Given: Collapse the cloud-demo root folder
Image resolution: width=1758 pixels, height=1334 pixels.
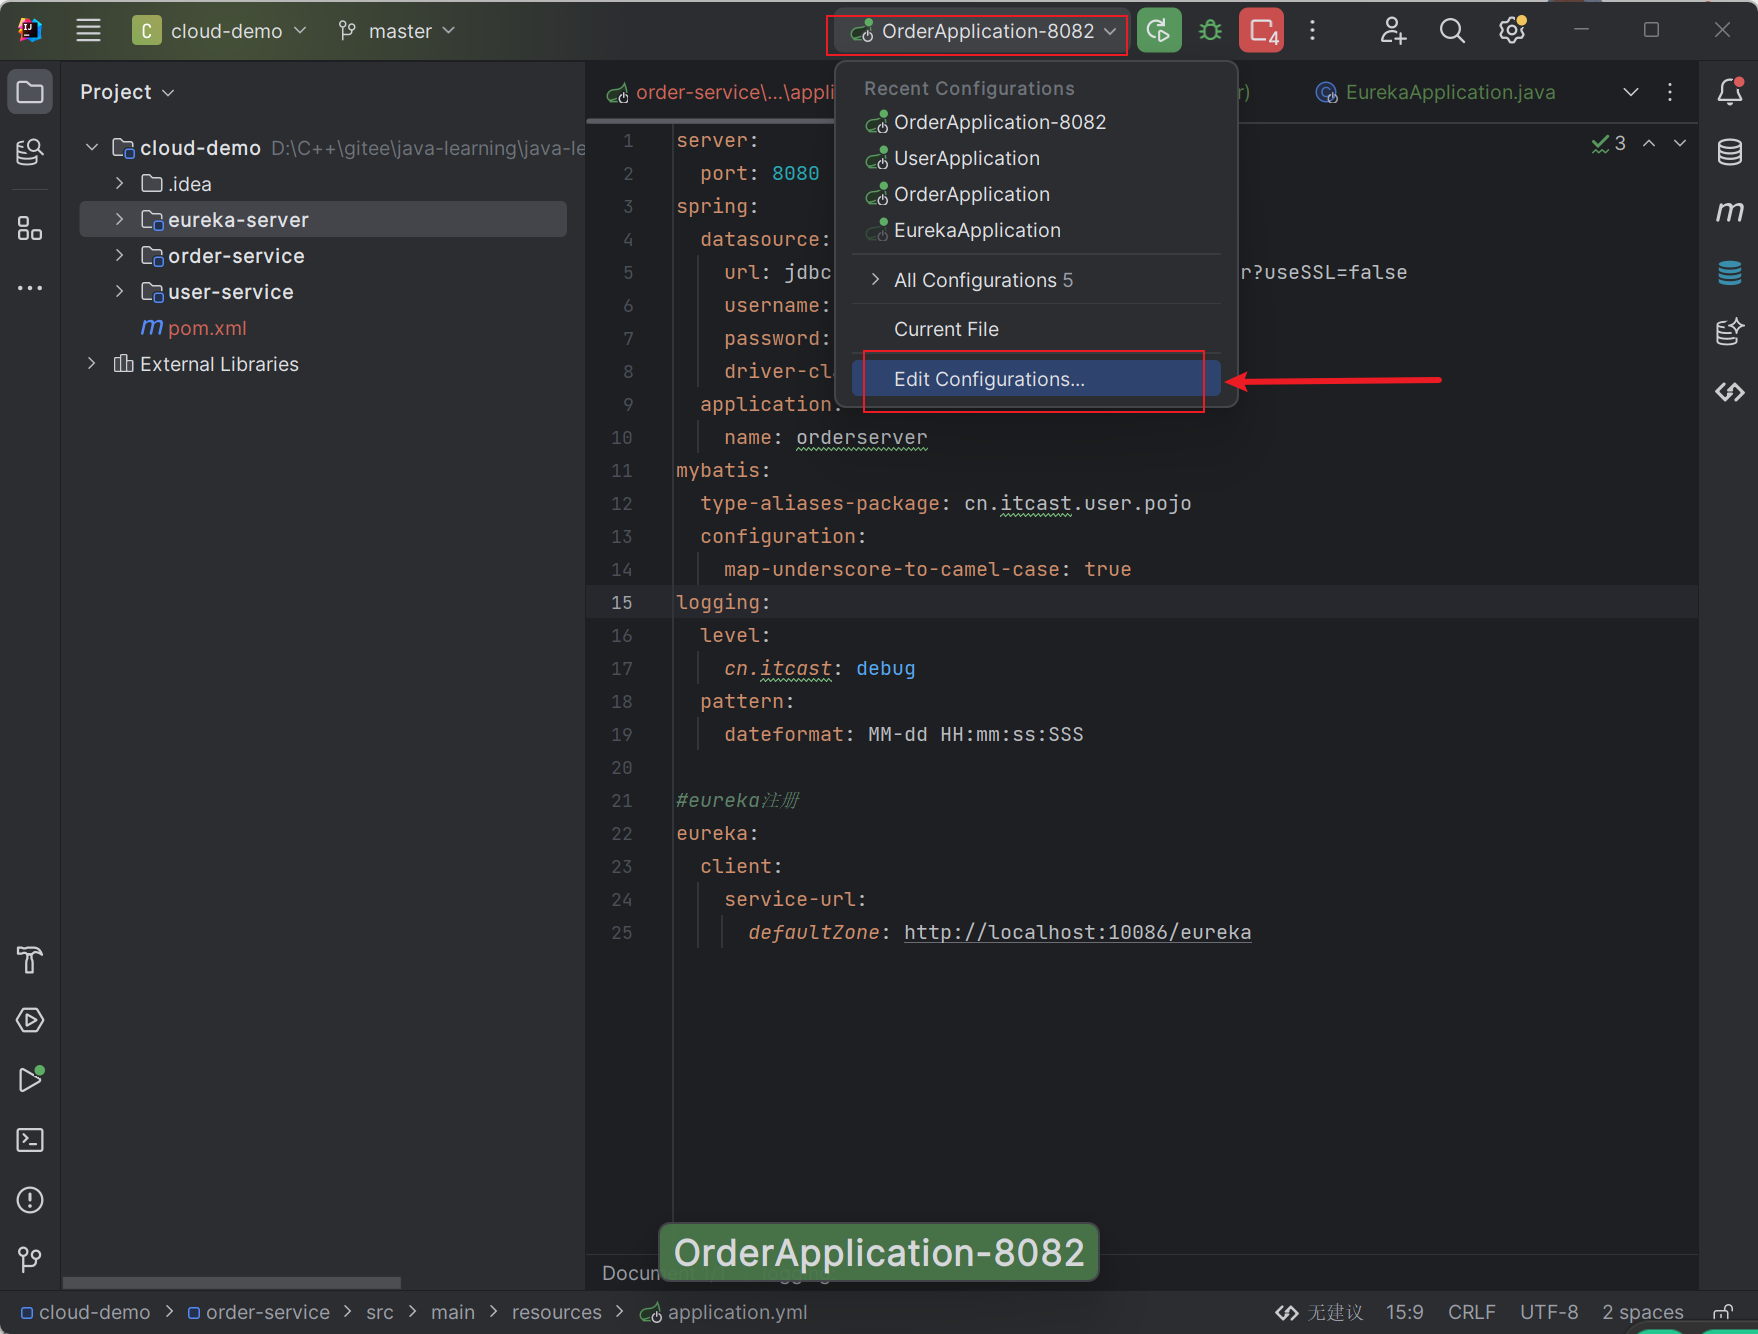Looking at the screenshot, I should click(x=92, y=148).
